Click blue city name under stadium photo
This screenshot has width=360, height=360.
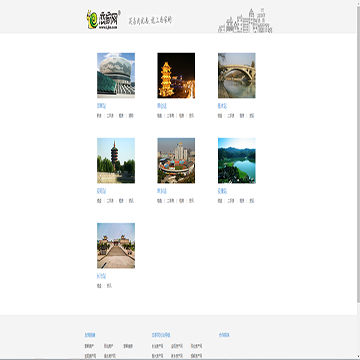162,191
